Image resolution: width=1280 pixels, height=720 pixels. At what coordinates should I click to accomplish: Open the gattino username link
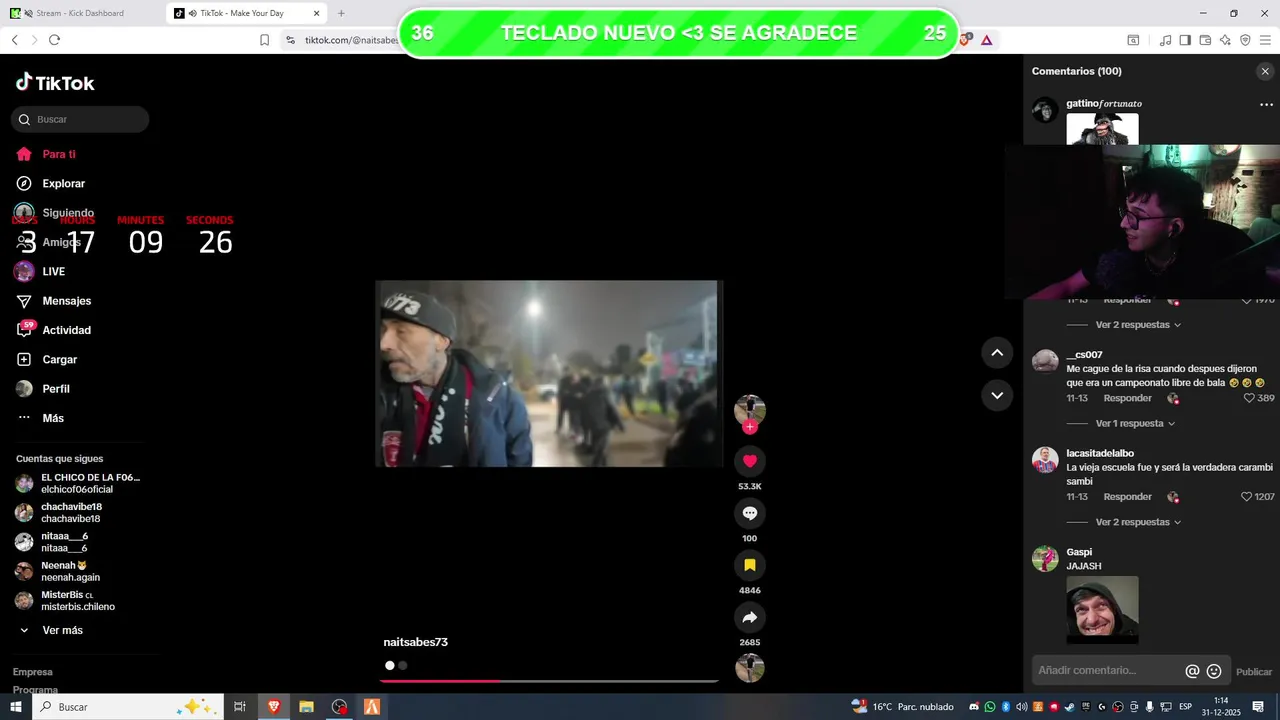tap(1104, 103)
